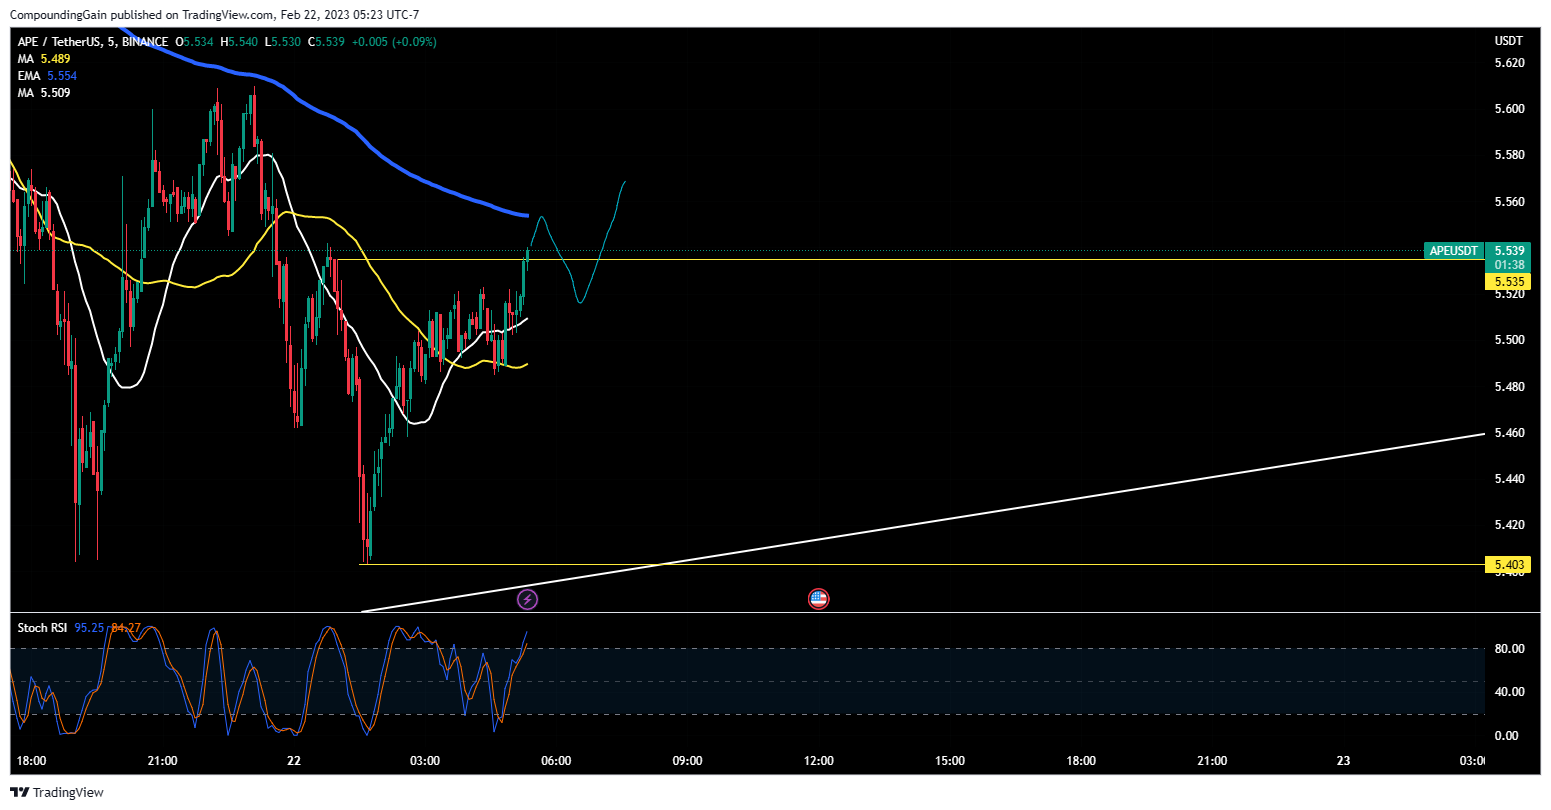The width and height of the screenshot is (1551, 810).
Task: Select the MA 5.509 indicator legend
Action: pos(43,93)
